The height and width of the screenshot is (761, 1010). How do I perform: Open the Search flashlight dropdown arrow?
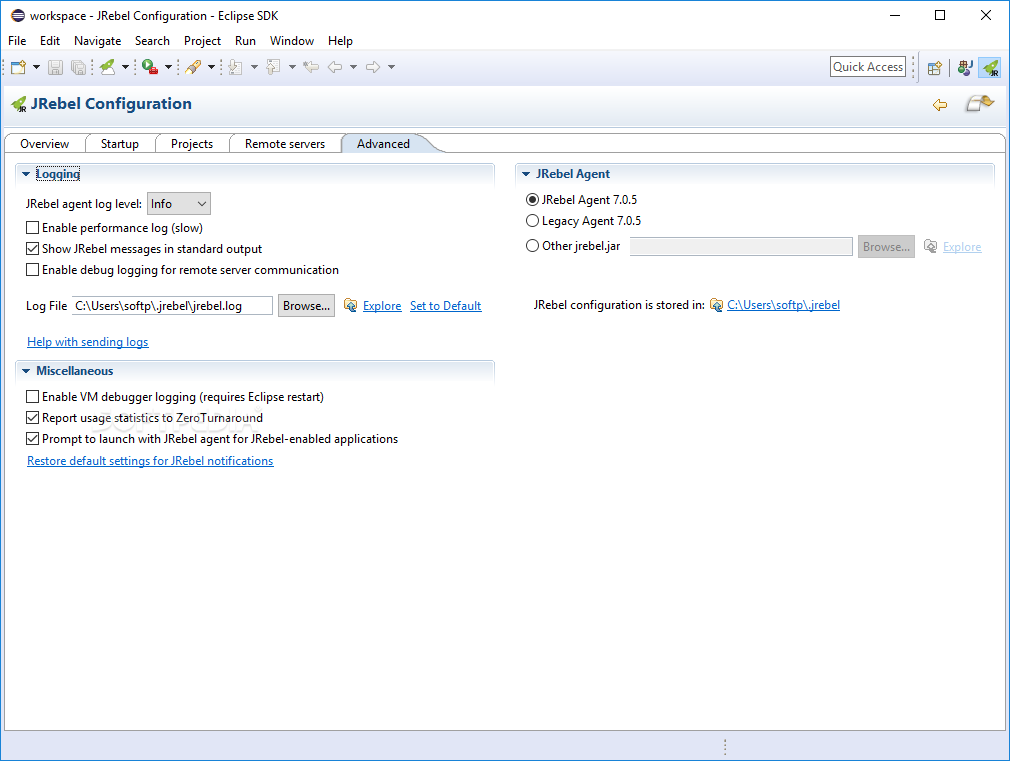pyautogui.click(x=211, y=67)
